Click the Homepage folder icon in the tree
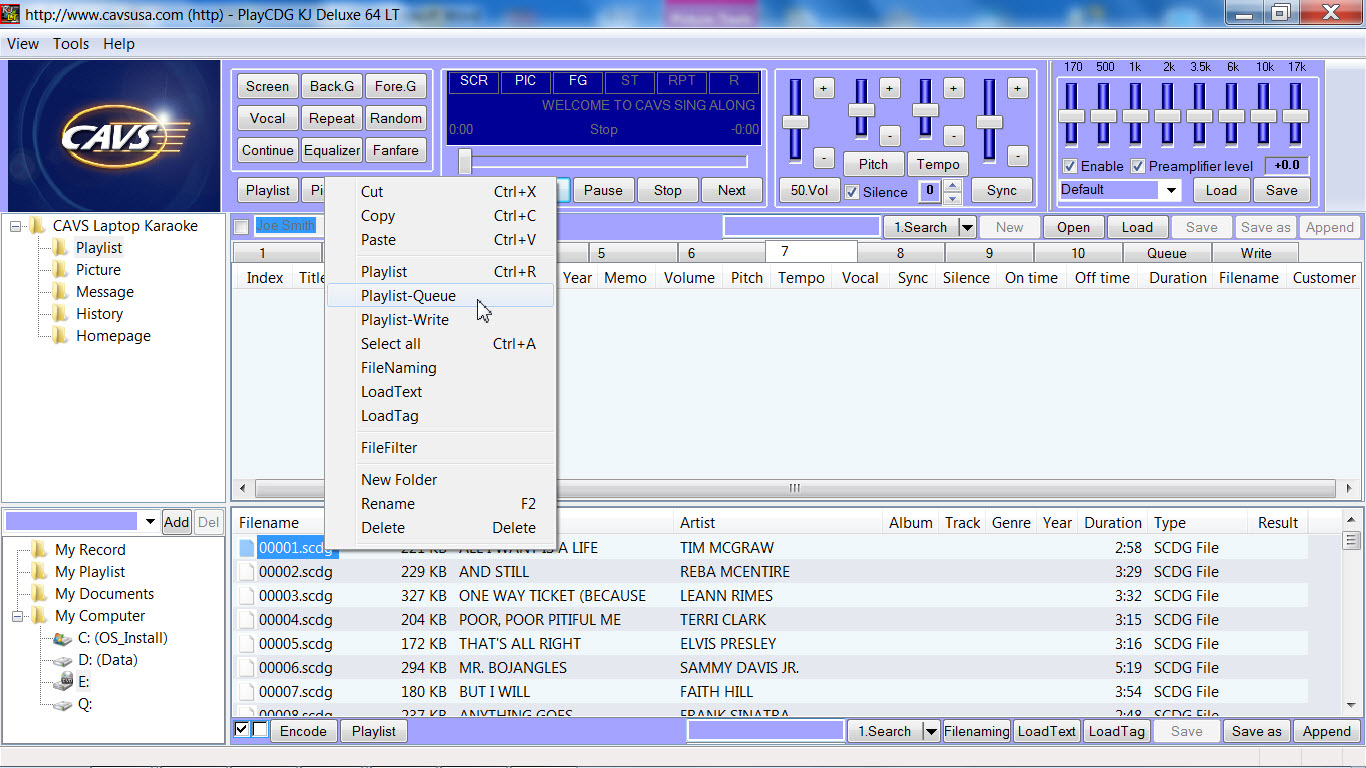The width and height of the screenshot is (1366, 768). point(61,336)
